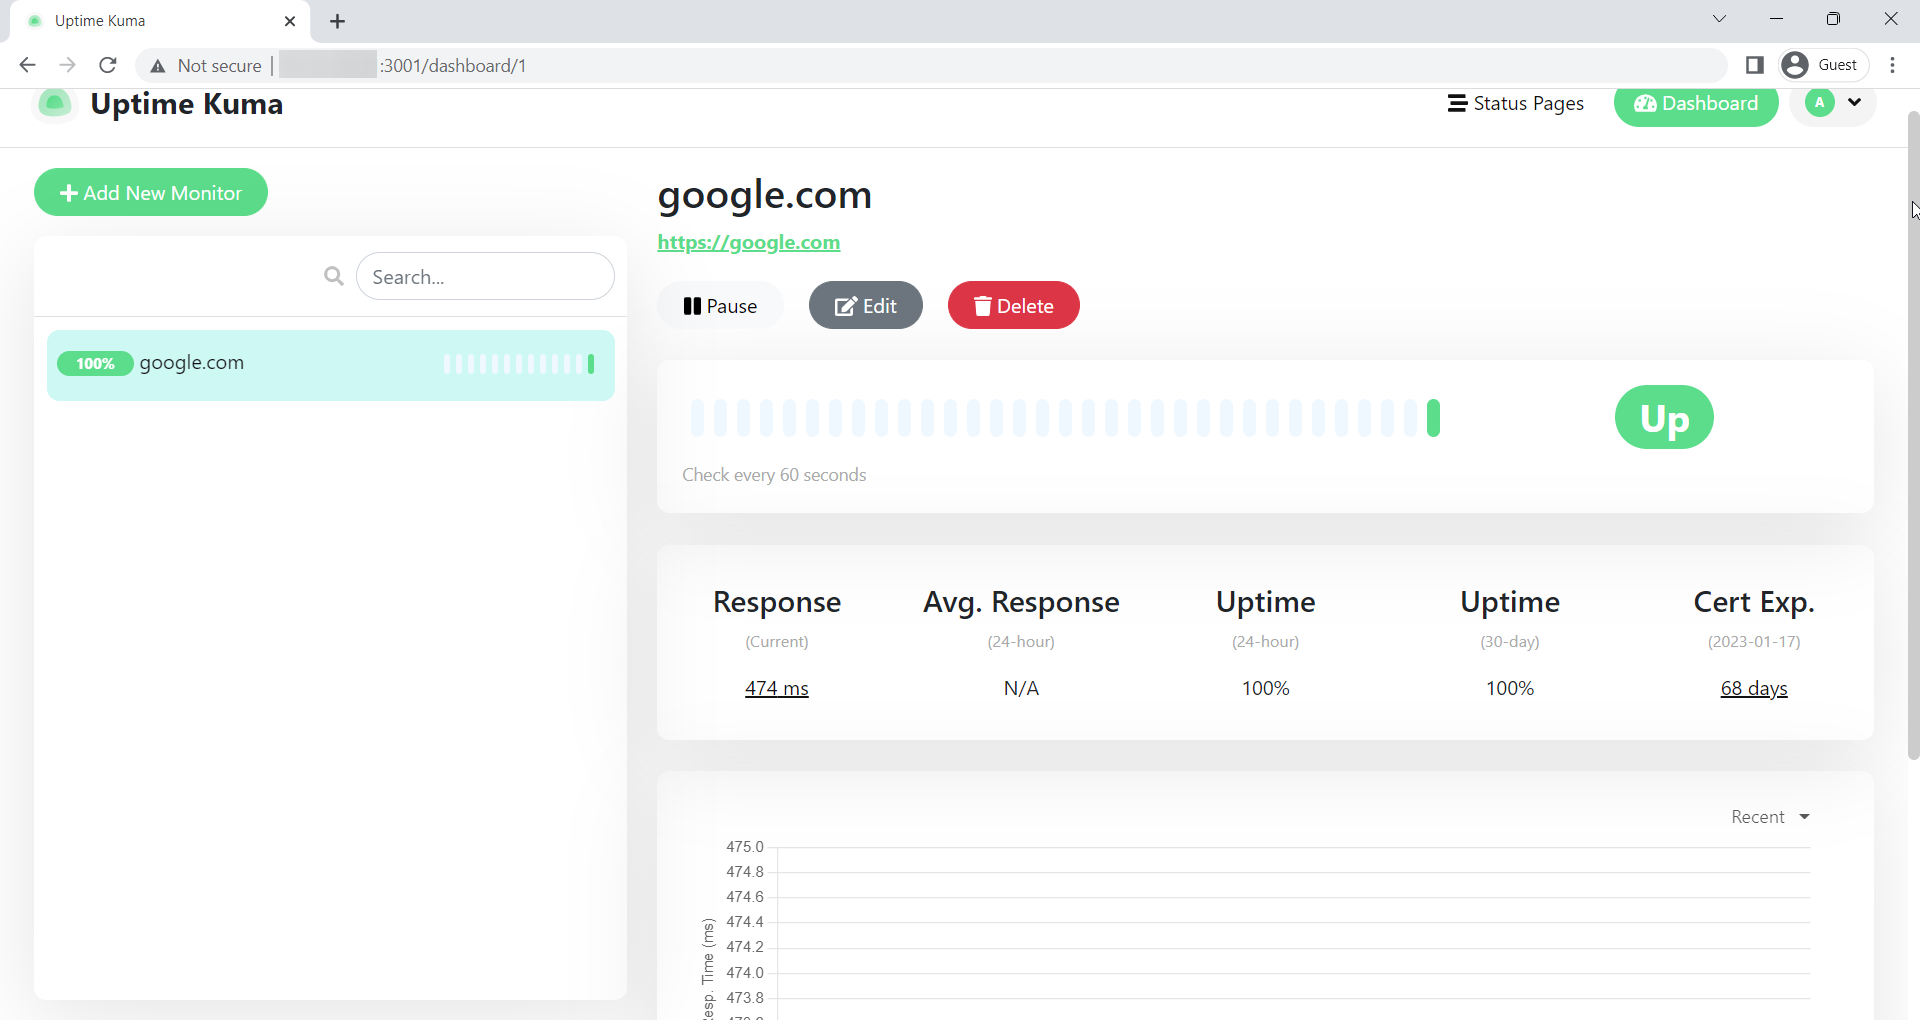Click the Avg. Response N/A value

pos(1021,688)
